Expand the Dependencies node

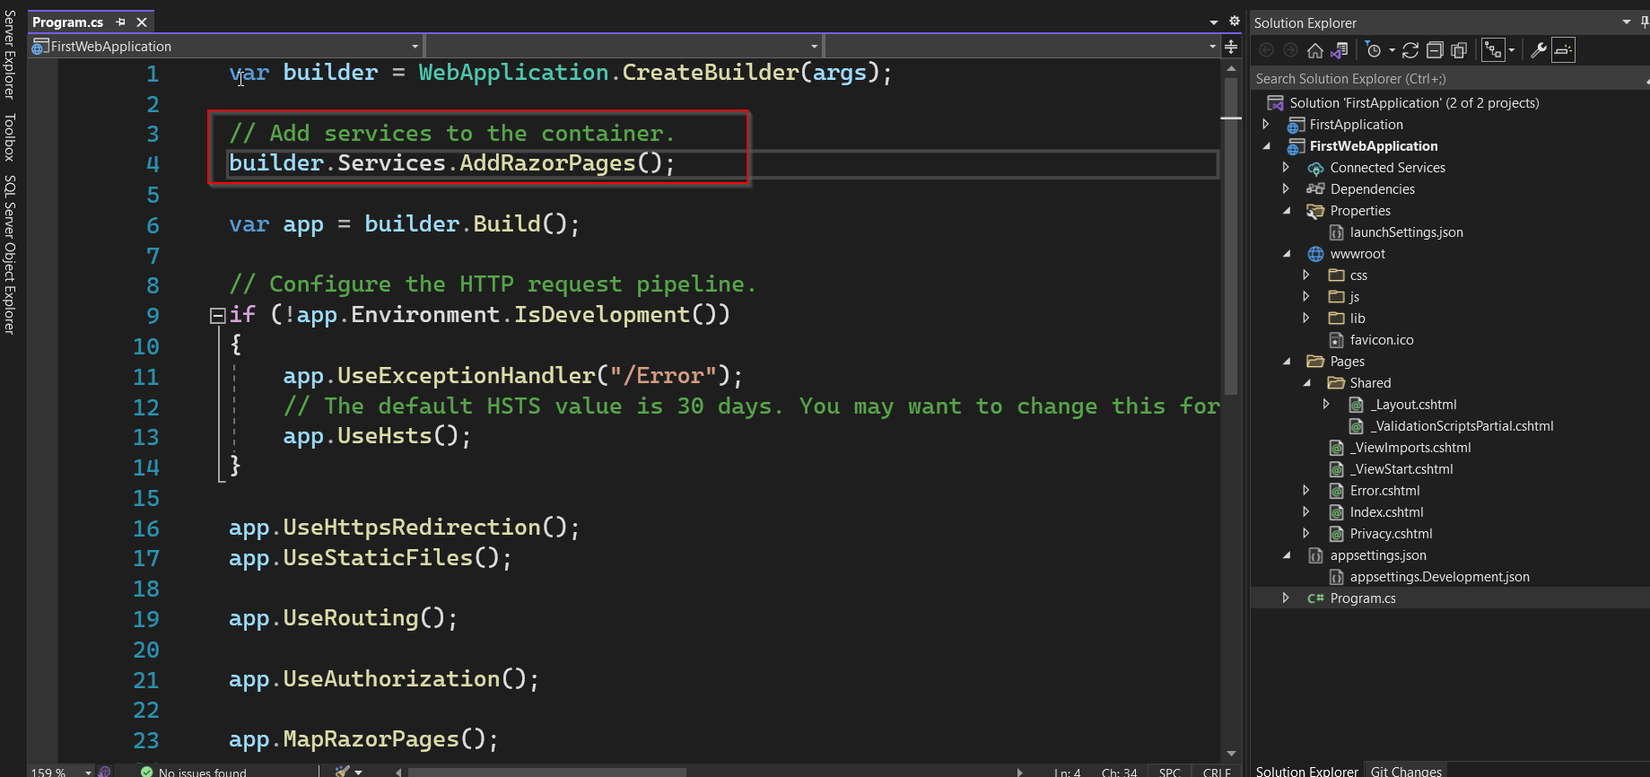coord(1287,189)
